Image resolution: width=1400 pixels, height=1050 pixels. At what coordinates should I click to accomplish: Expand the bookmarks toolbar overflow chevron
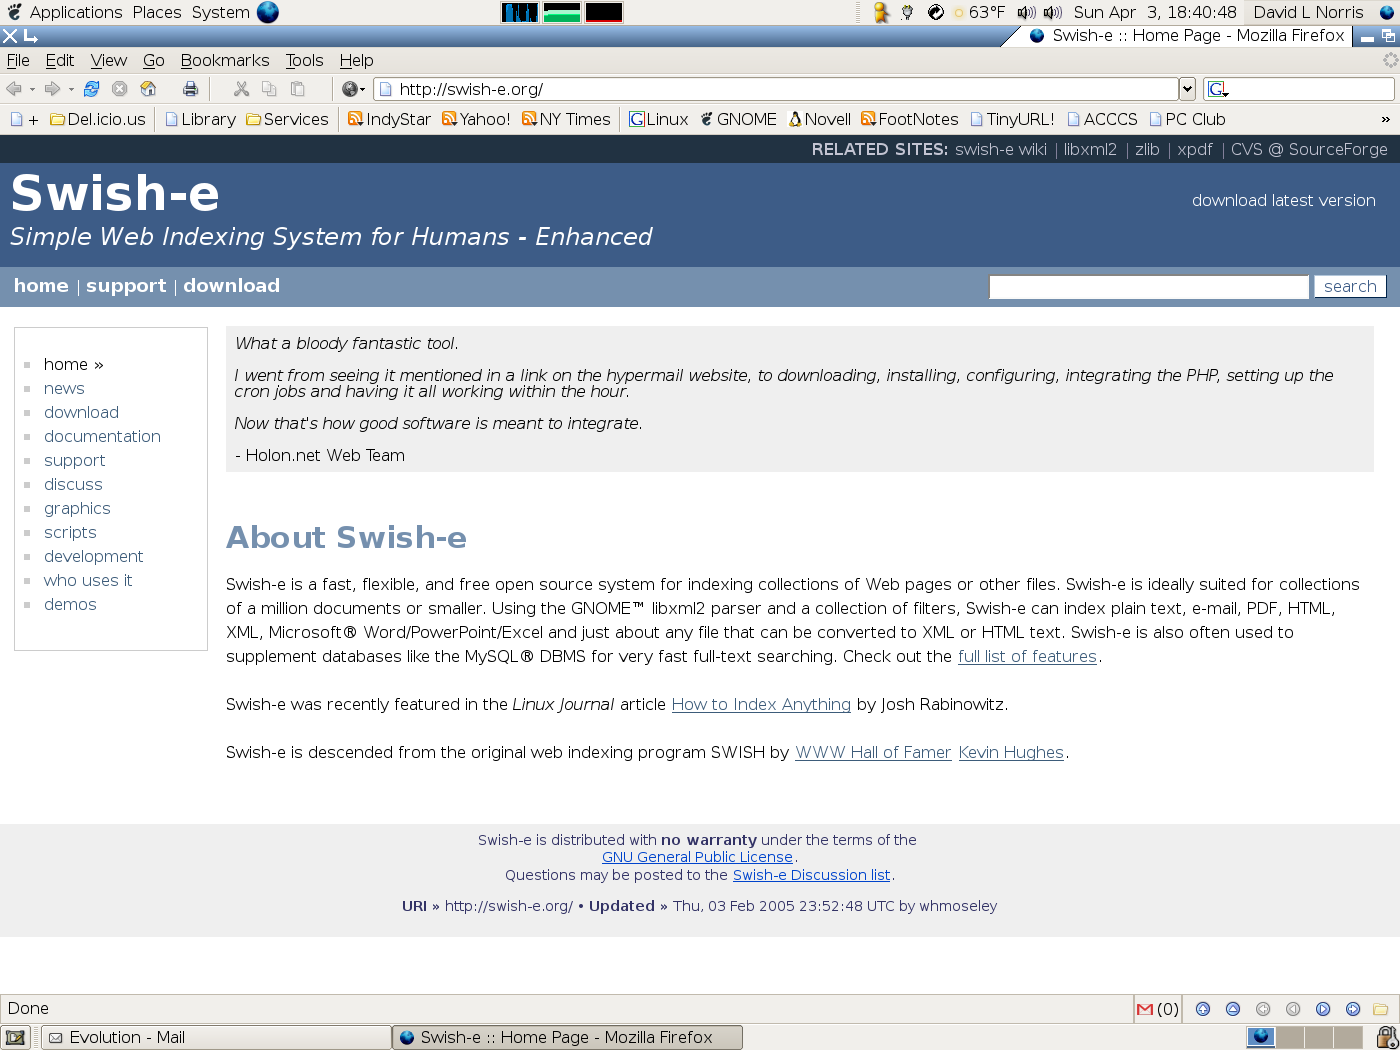click(1385, 119)
